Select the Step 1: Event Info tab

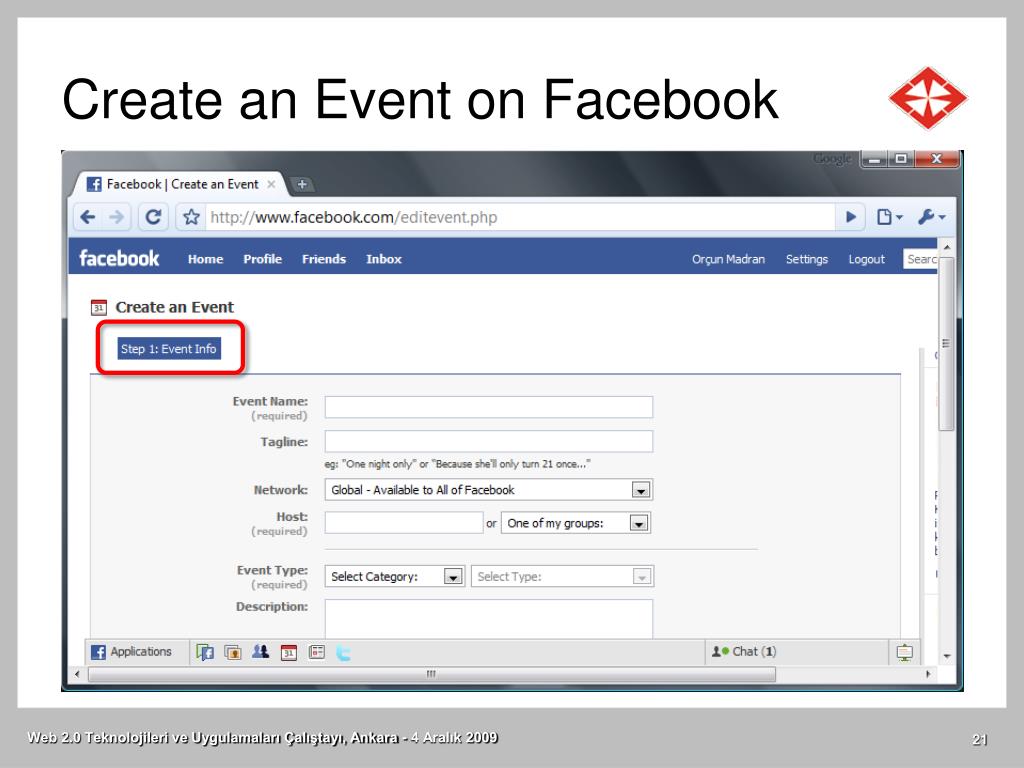tap(168, 349)
